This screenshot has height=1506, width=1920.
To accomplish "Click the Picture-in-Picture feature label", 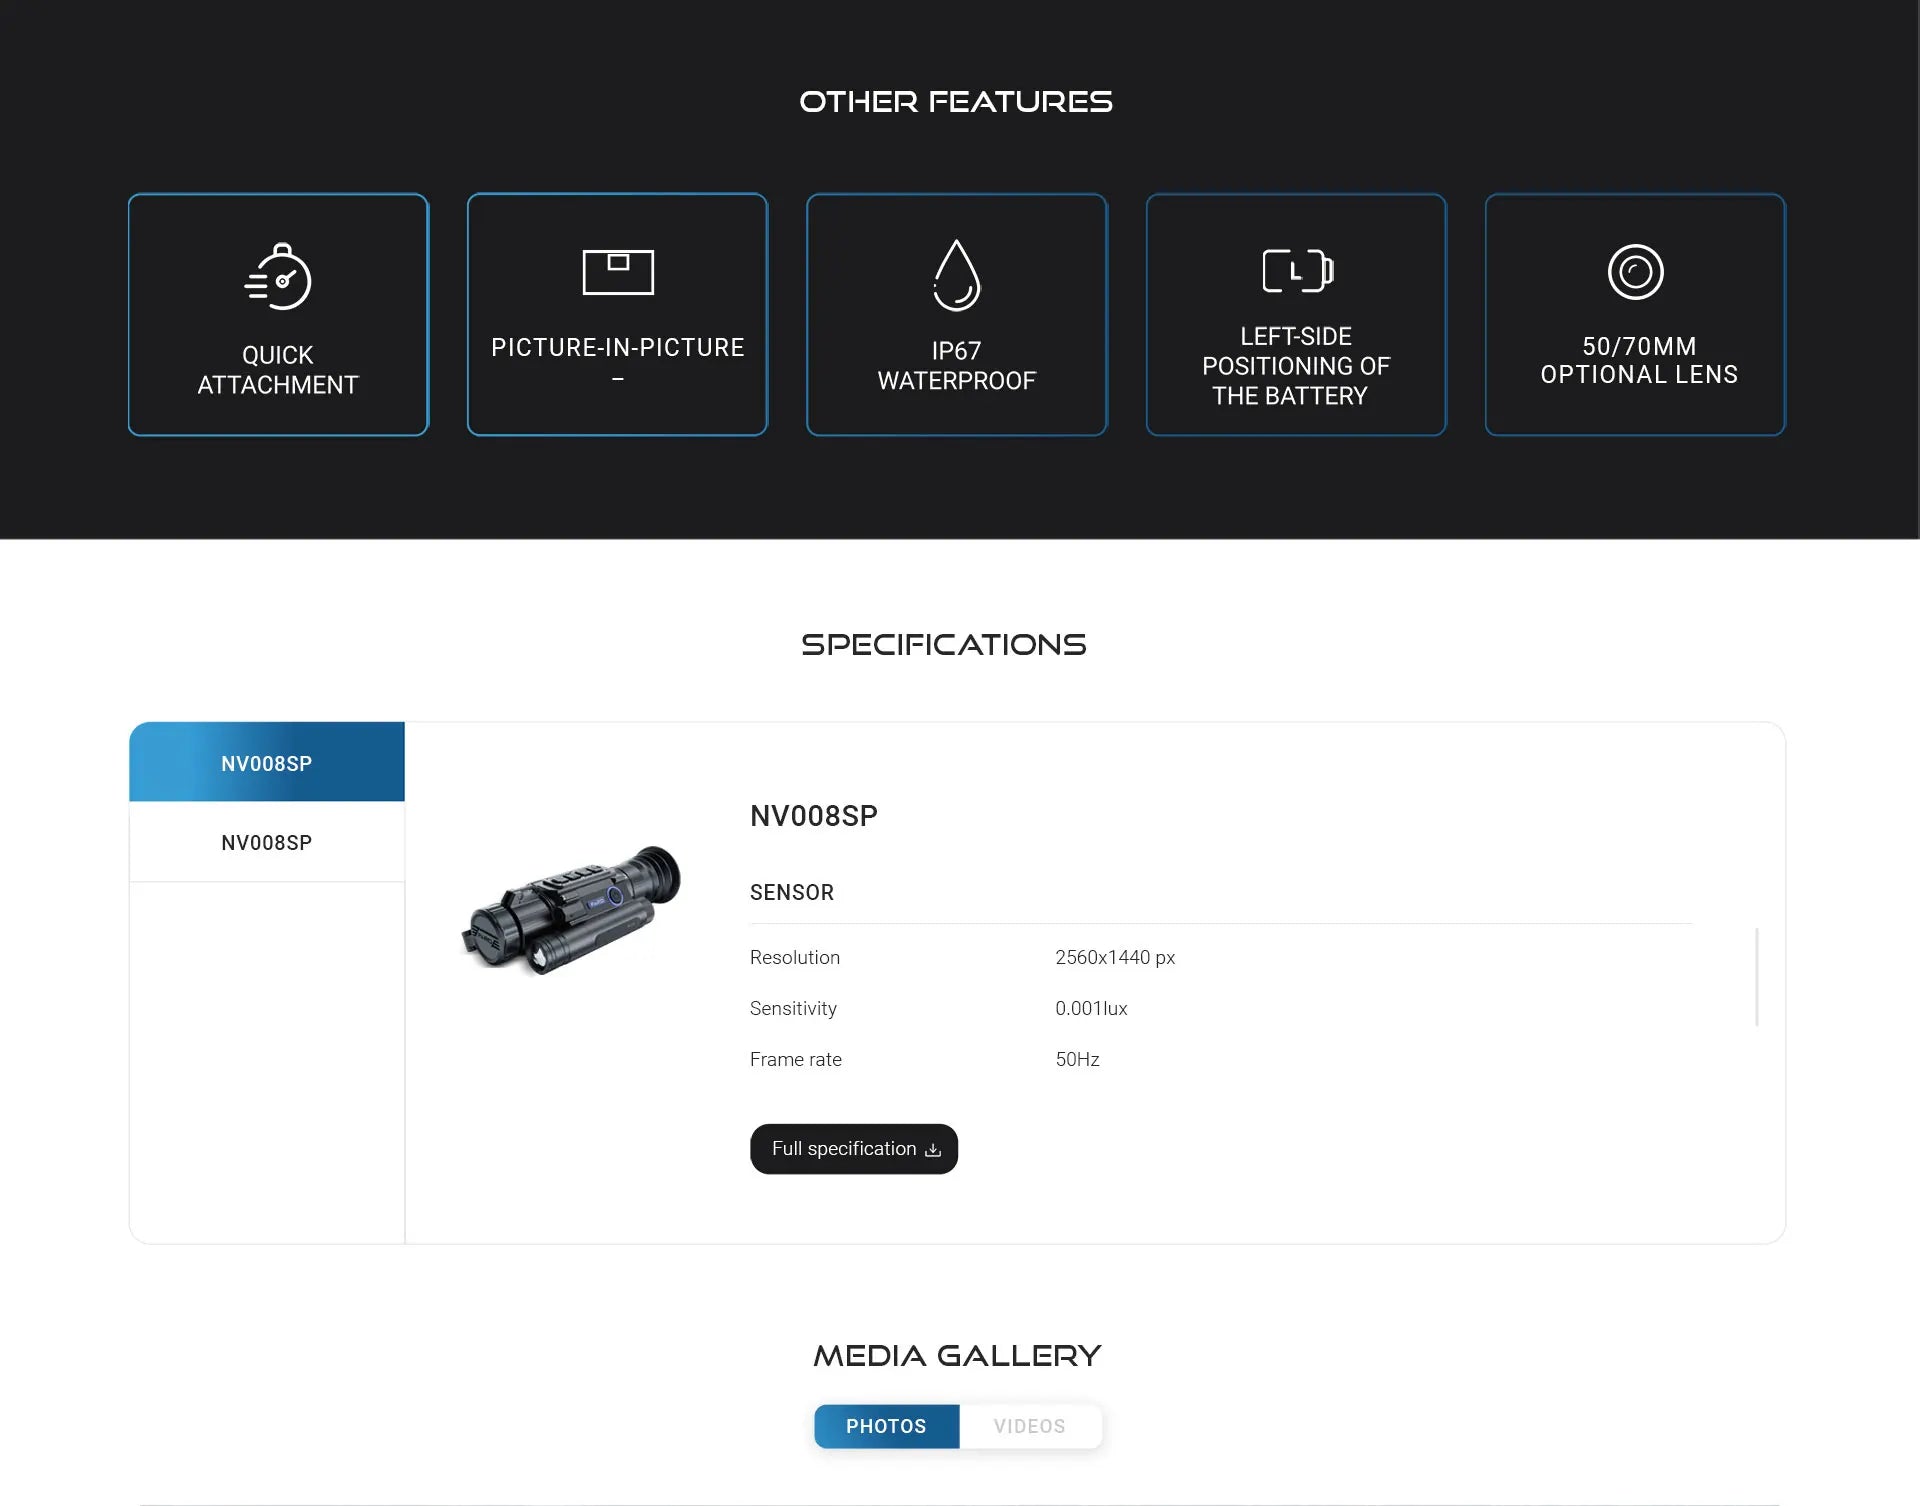I will [x=618, y=348].
